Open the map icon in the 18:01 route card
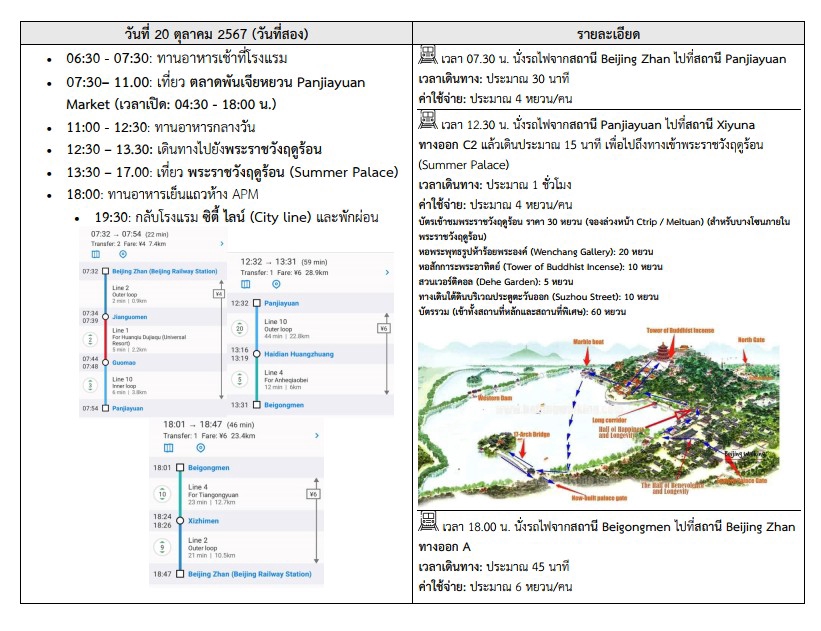 coord(169,448)
